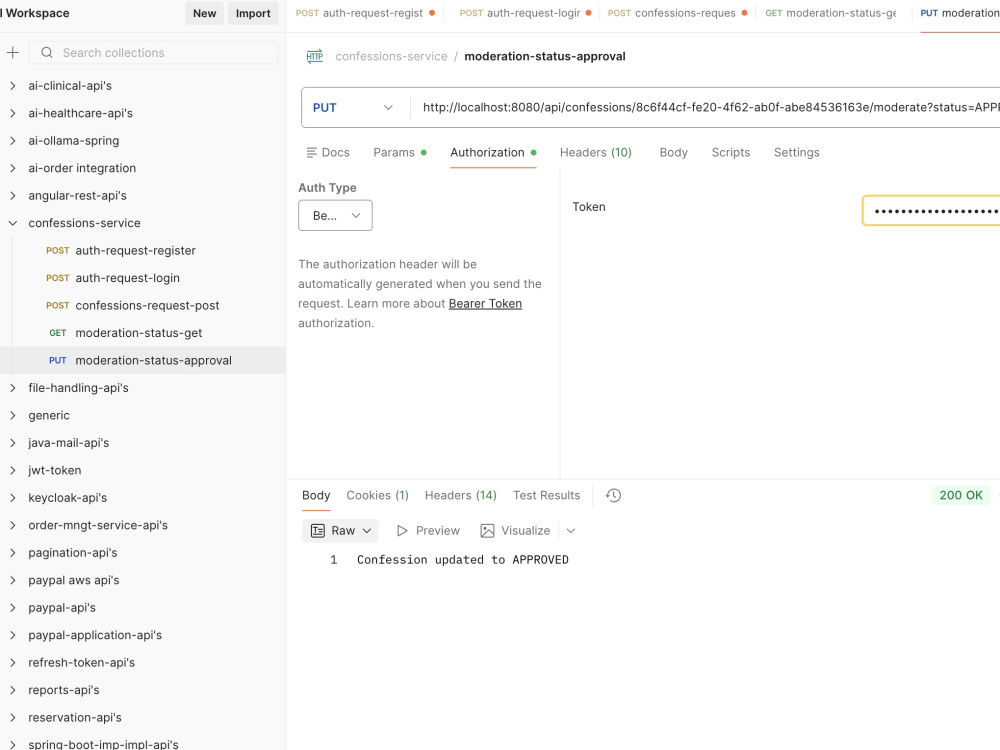
Task: Open order-mngt-service-api's collection
Action: [98, 526]
